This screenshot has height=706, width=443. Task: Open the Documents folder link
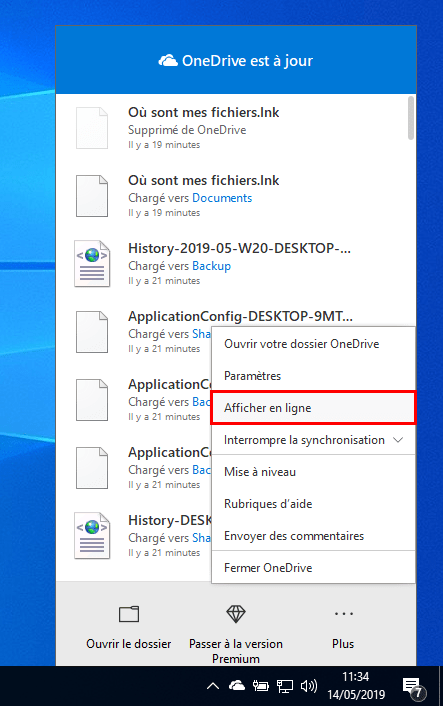click(x=222, y=198)
